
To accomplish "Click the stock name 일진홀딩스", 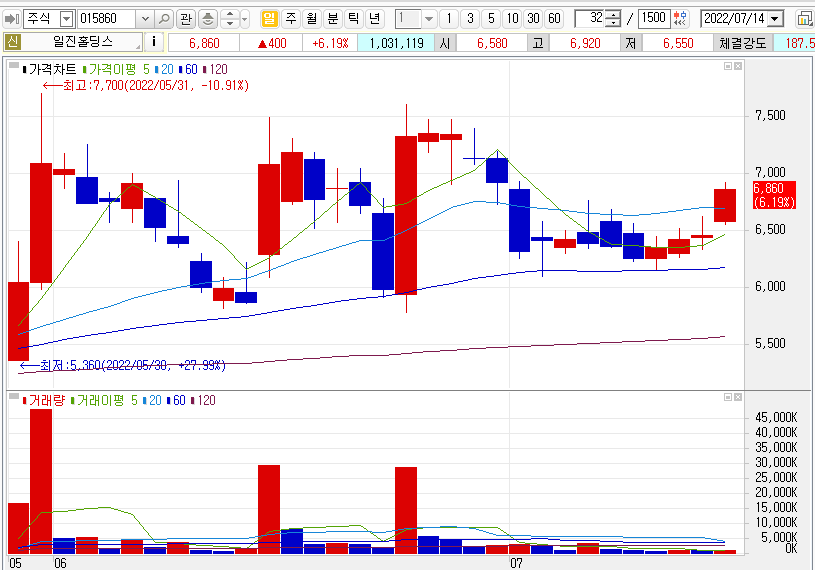I will 83,42.
